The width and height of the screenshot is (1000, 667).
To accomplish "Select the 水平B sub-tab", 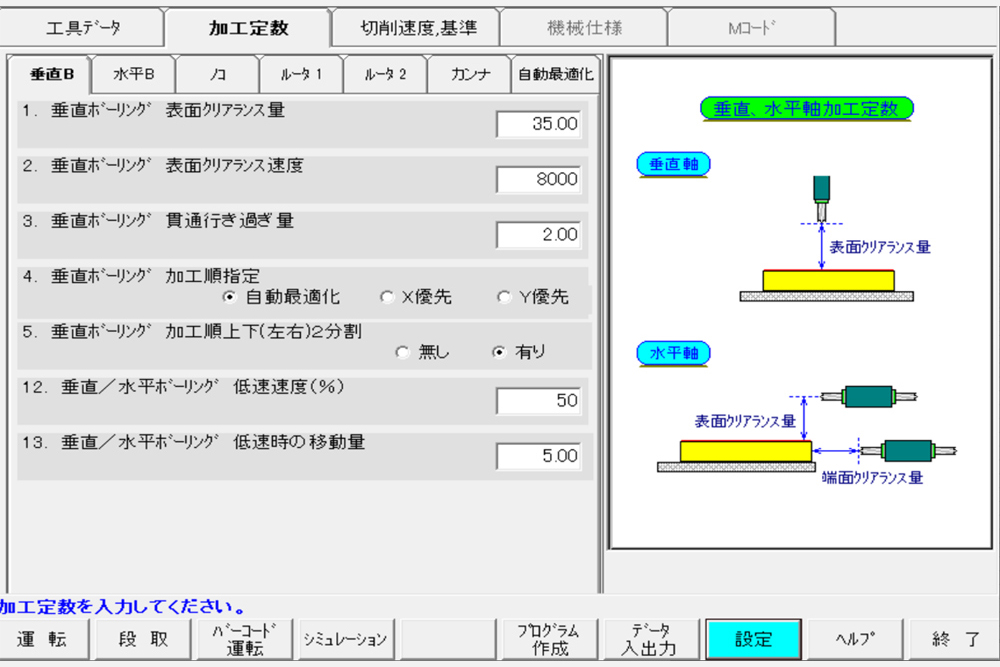I will click(x=133, y=75).
